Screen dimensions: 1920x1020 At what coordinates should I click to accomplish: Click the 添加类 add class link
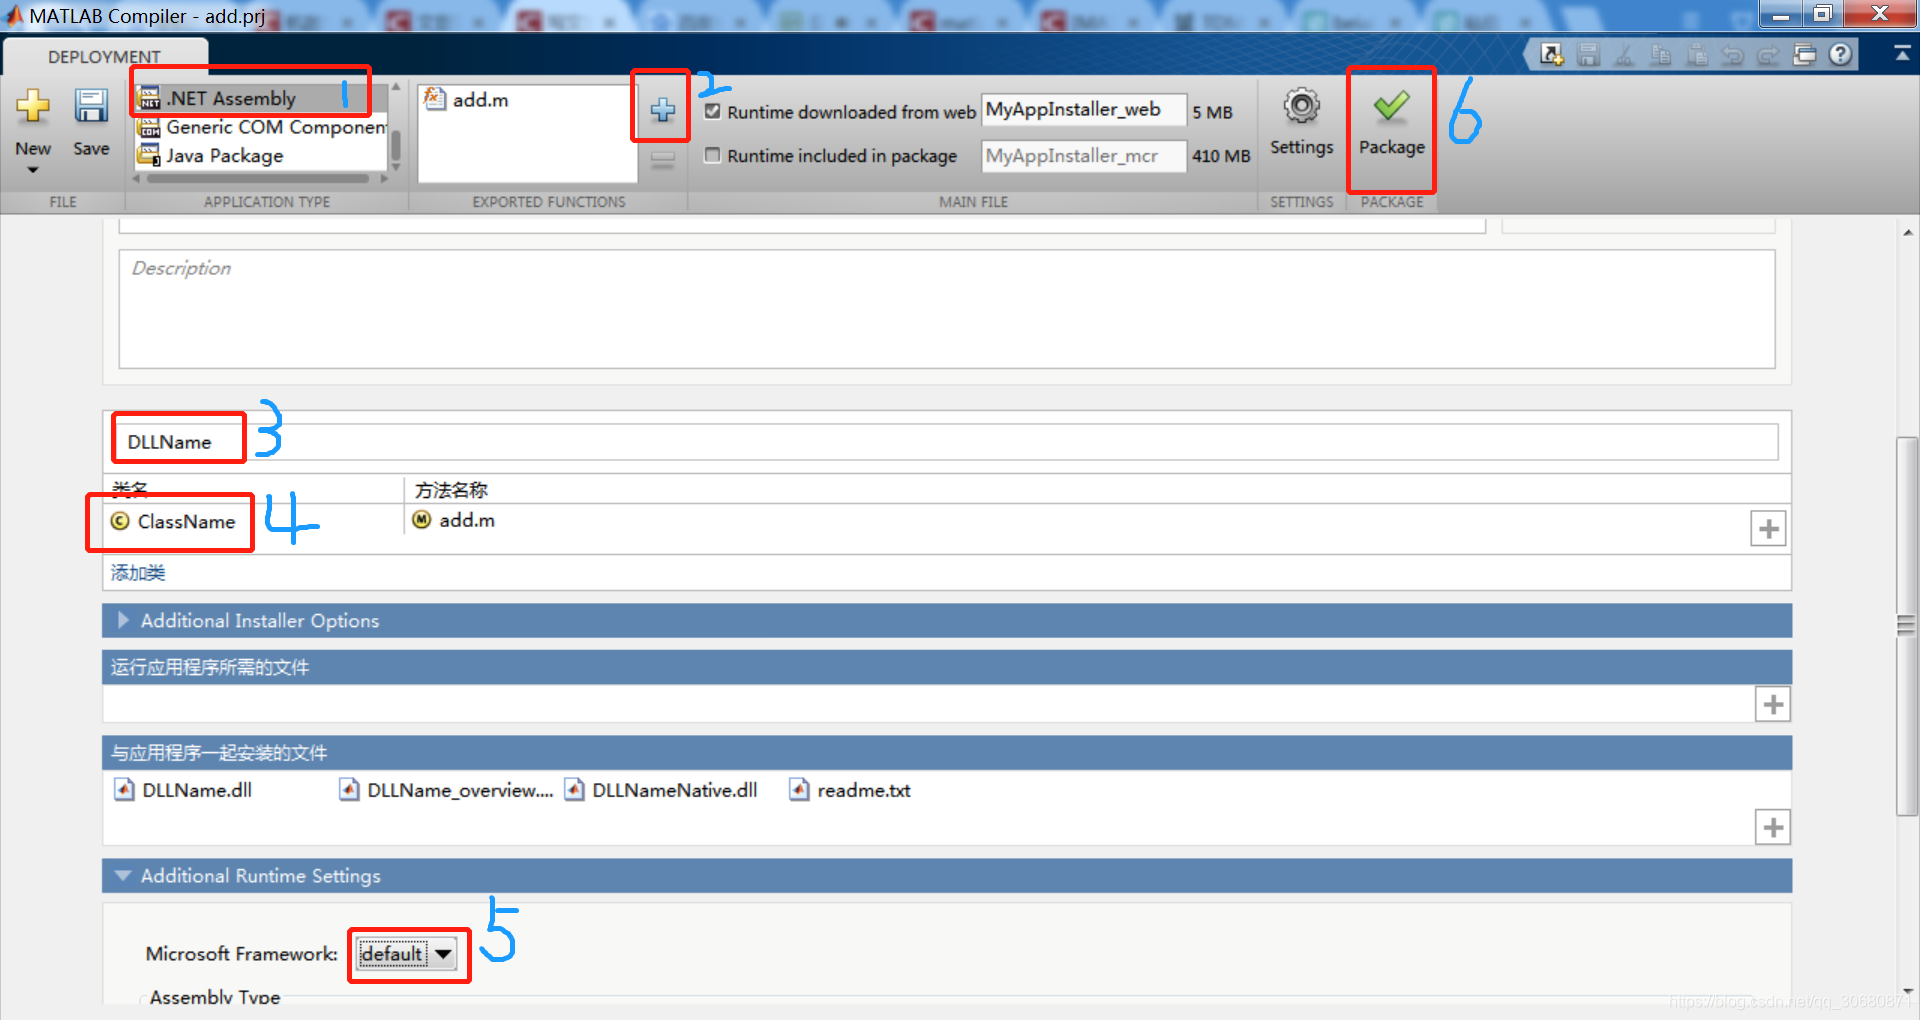(138, 573)
